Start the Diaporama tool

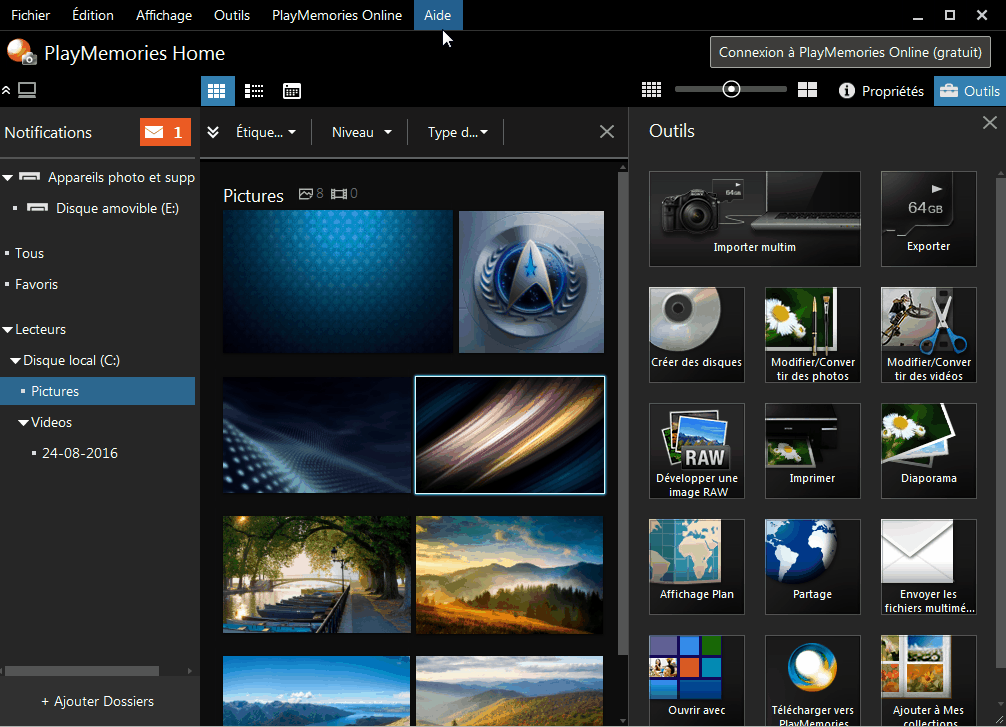coord(928,451)
